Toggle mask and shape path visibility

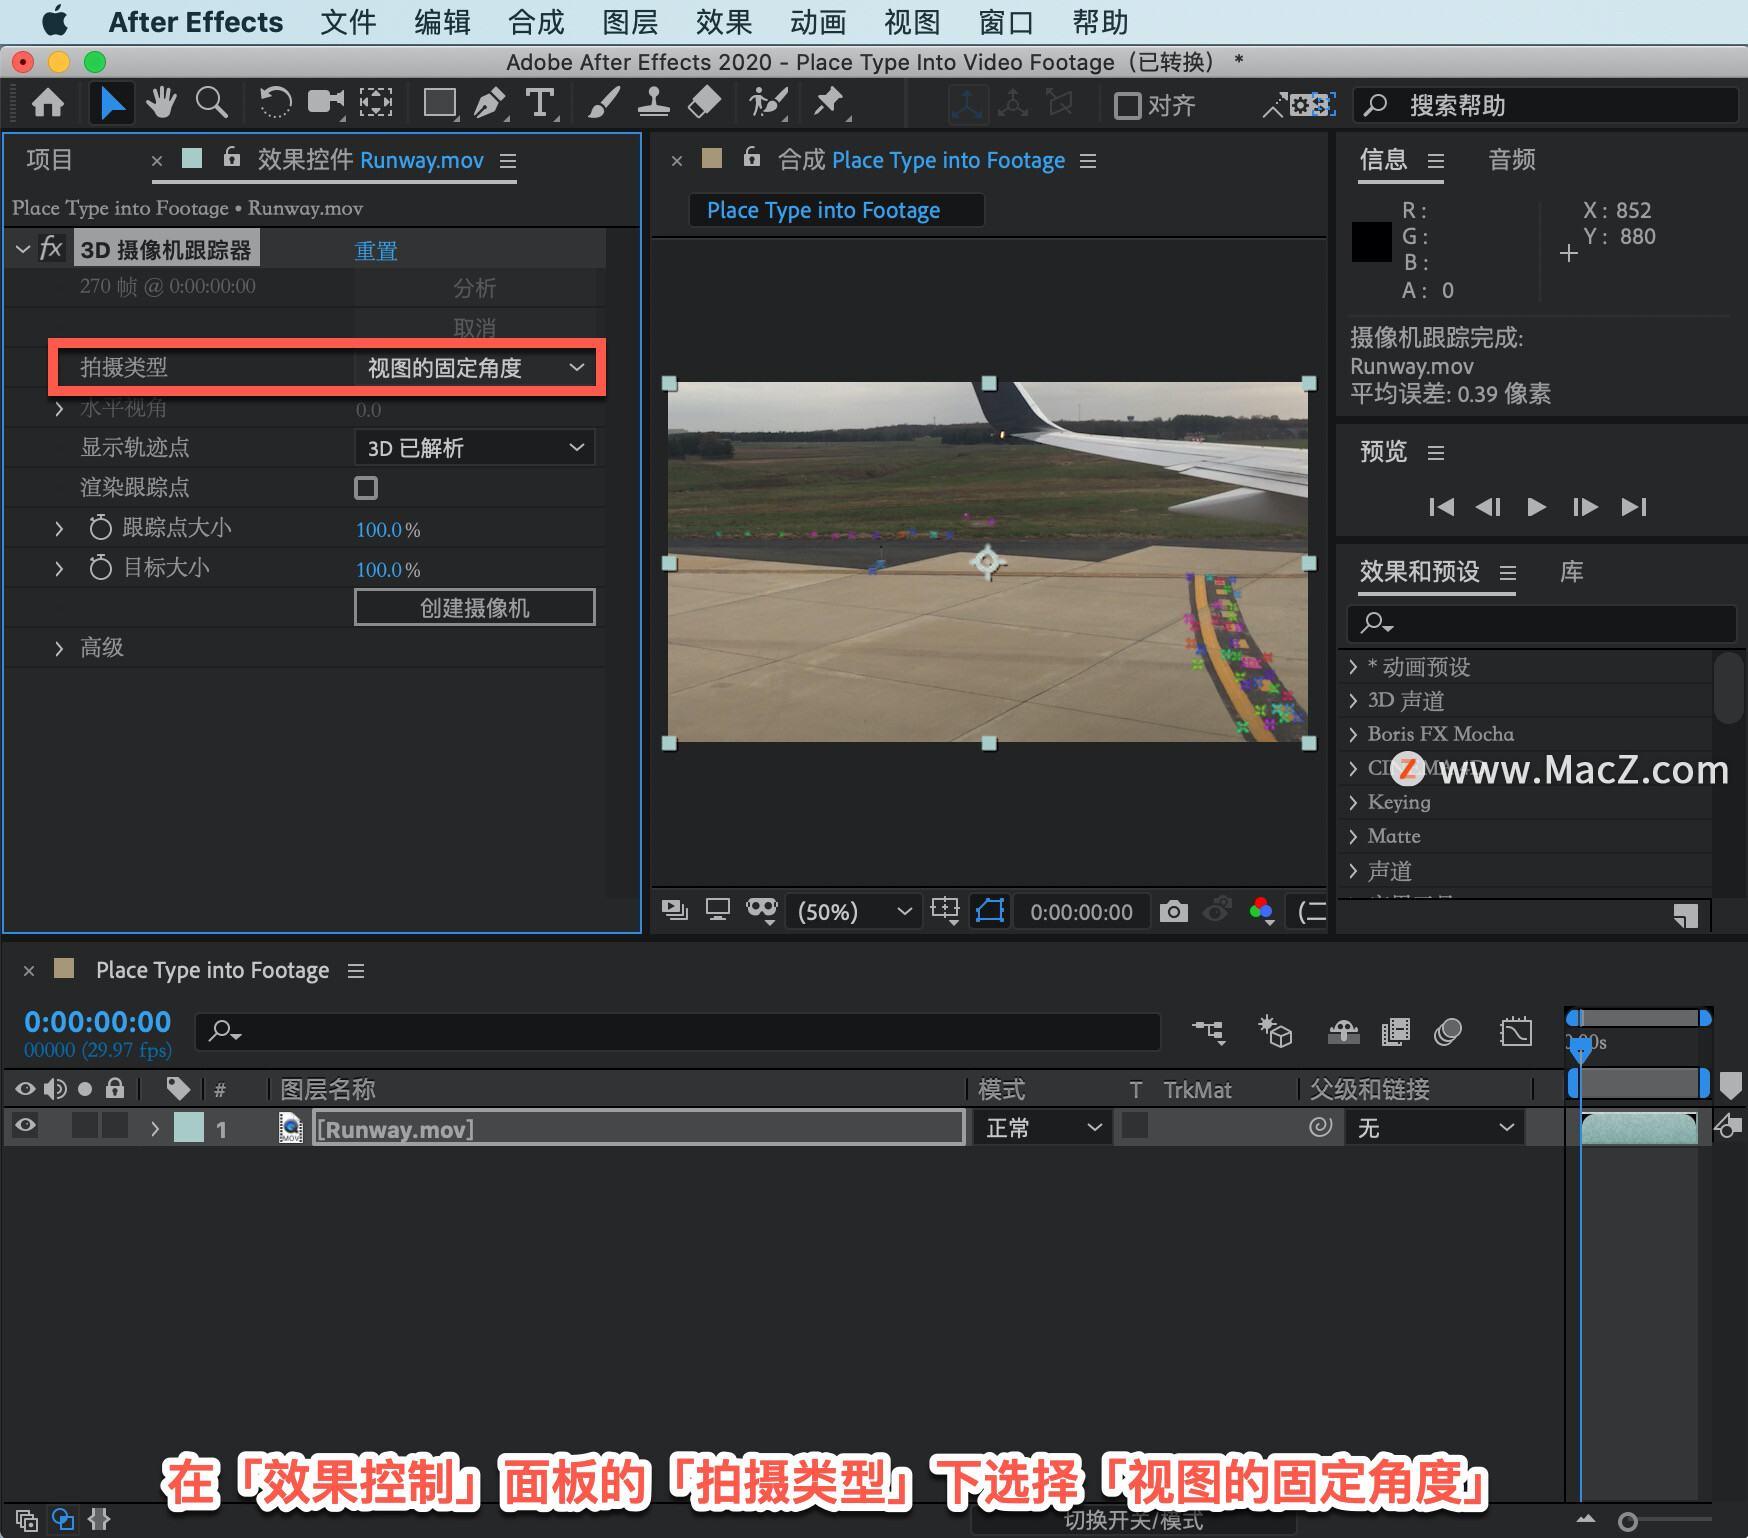pyautogui.click(x=990, y=911)
